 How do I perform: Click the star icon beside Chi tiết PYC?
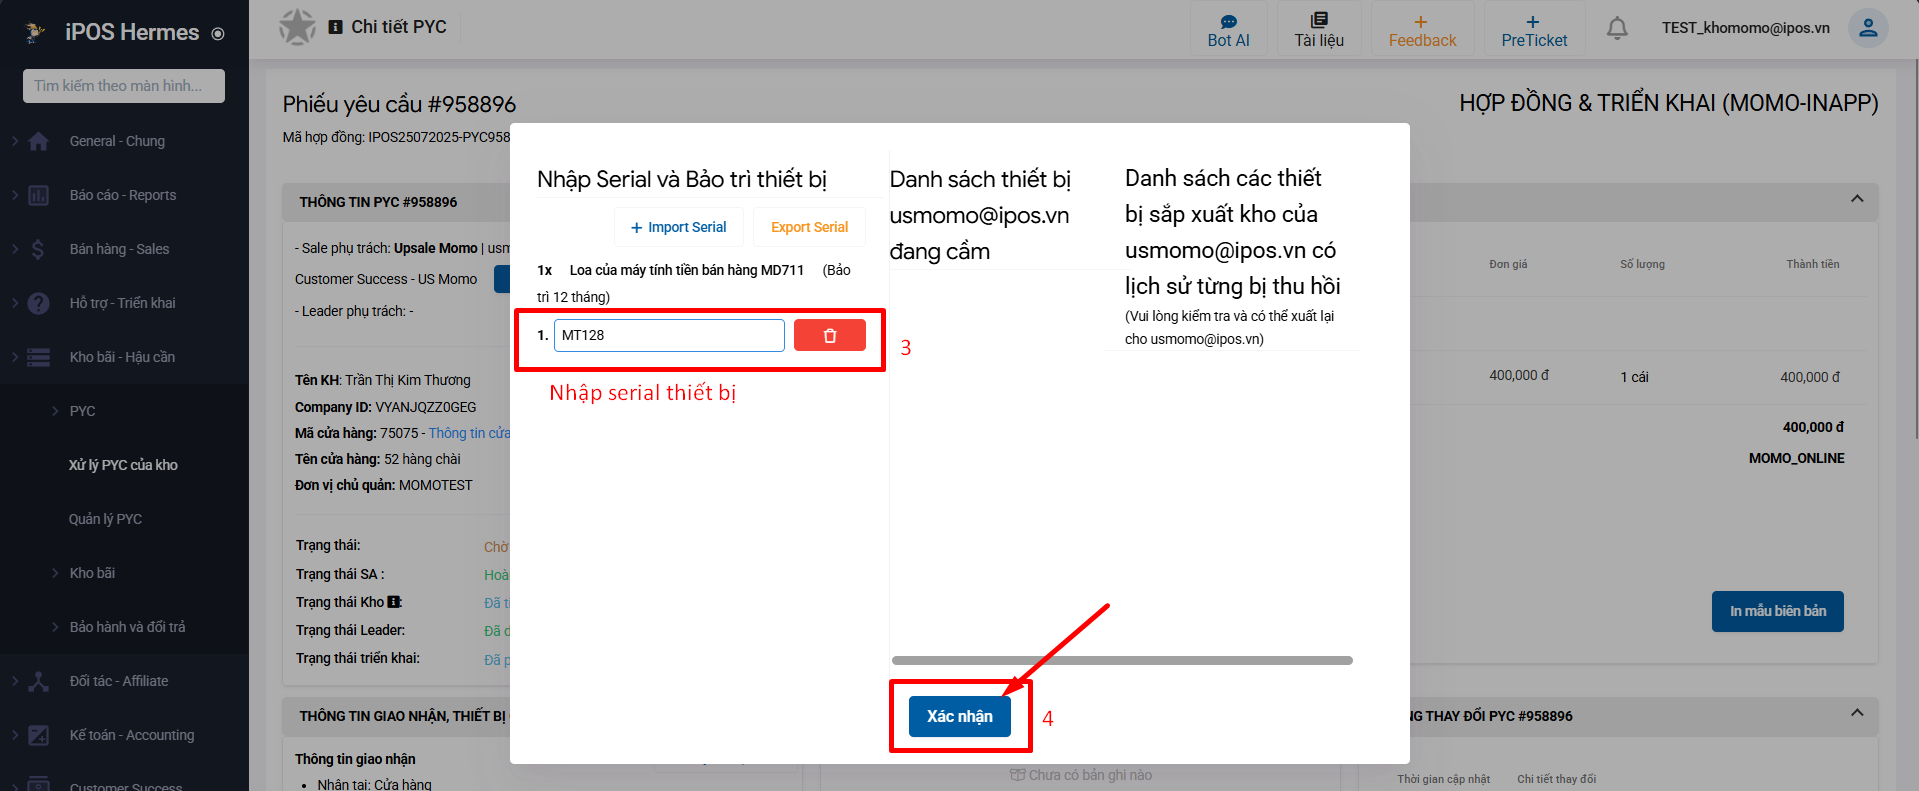coord(297,27)
